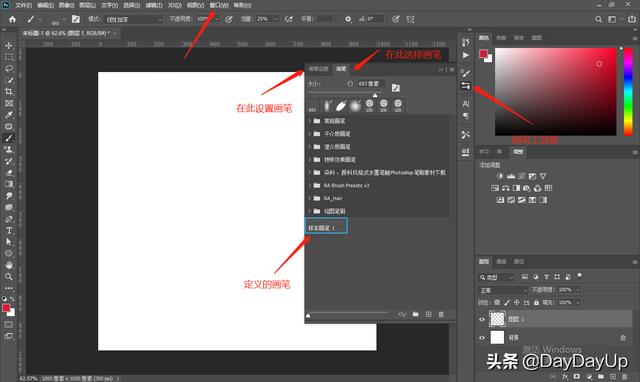Select the Move tool
This screenshot has height=382, width=640.
coord(9,45)
